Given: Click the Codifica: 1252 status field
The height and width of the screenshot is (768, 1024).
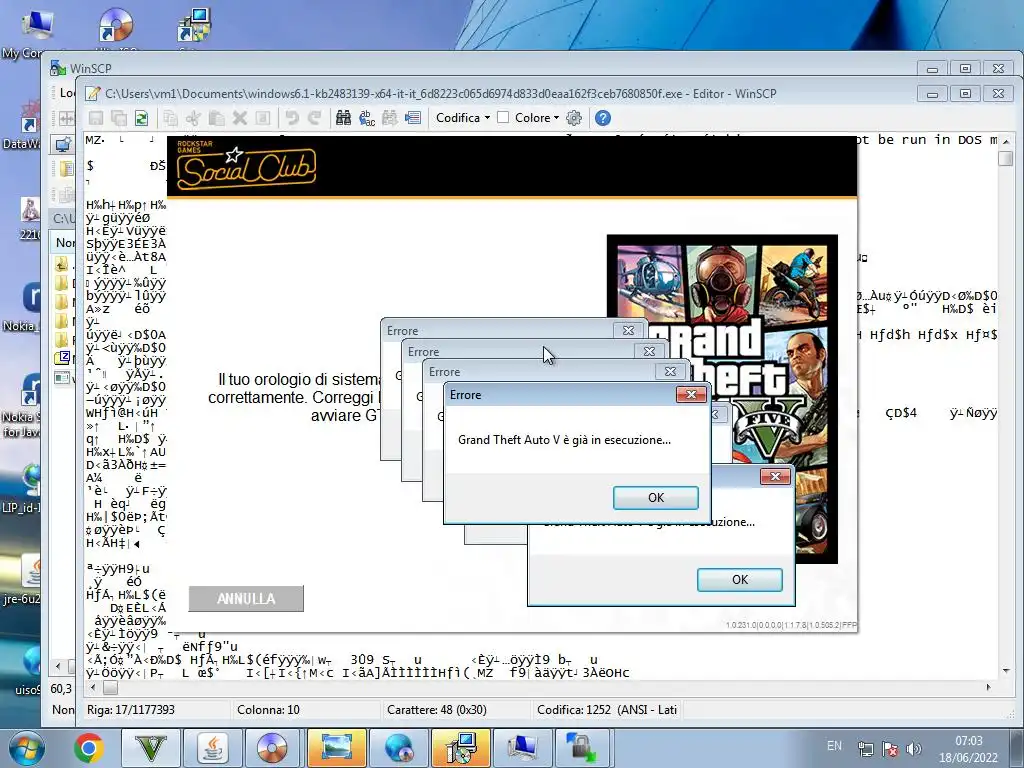Looking at the screenshot, I should coord(607,710).
